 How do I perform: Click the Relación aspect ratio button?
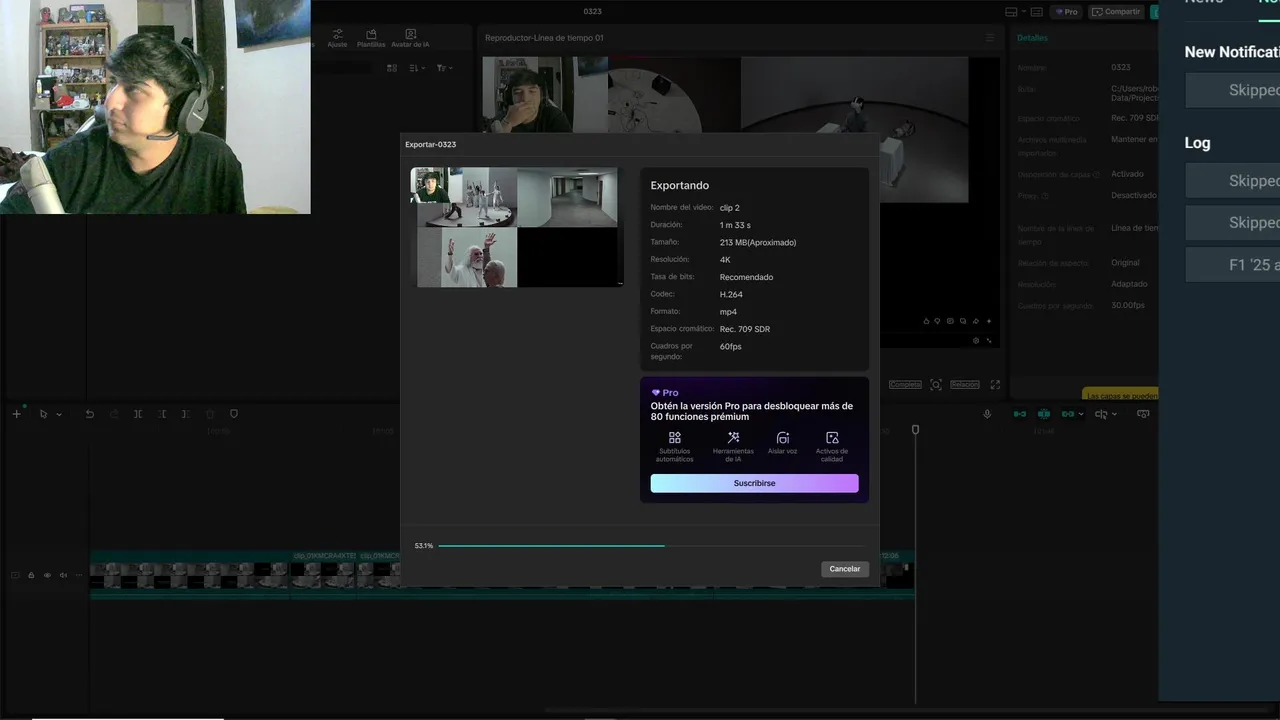pyautogui.click(x=964, y=385)
